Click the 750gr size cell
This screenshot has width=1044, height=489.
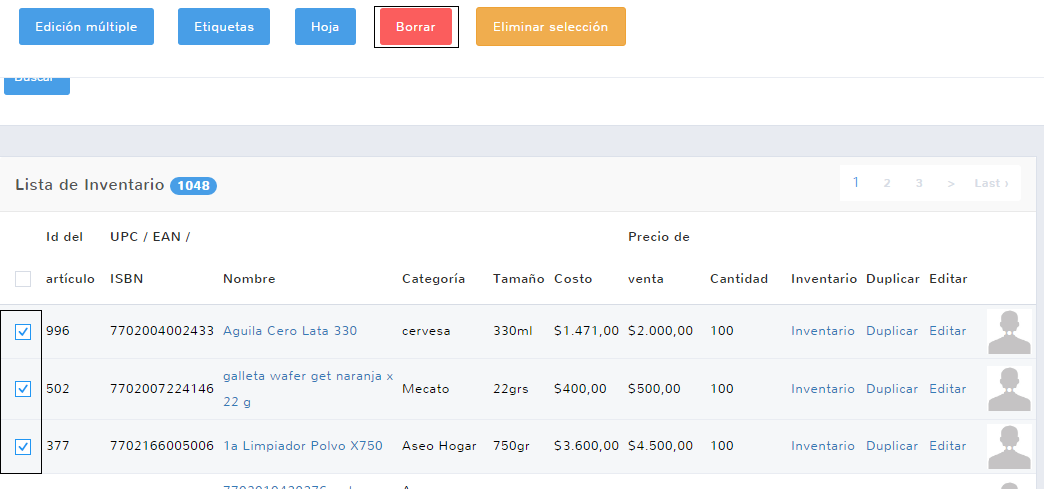coord(511,446)
